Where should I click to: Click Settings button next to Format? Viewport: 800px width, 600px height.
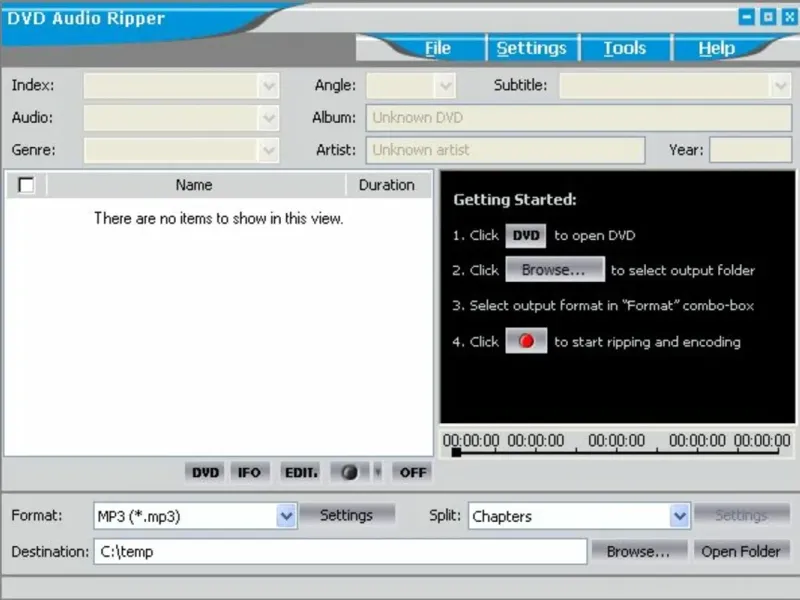tap(346, 515)
